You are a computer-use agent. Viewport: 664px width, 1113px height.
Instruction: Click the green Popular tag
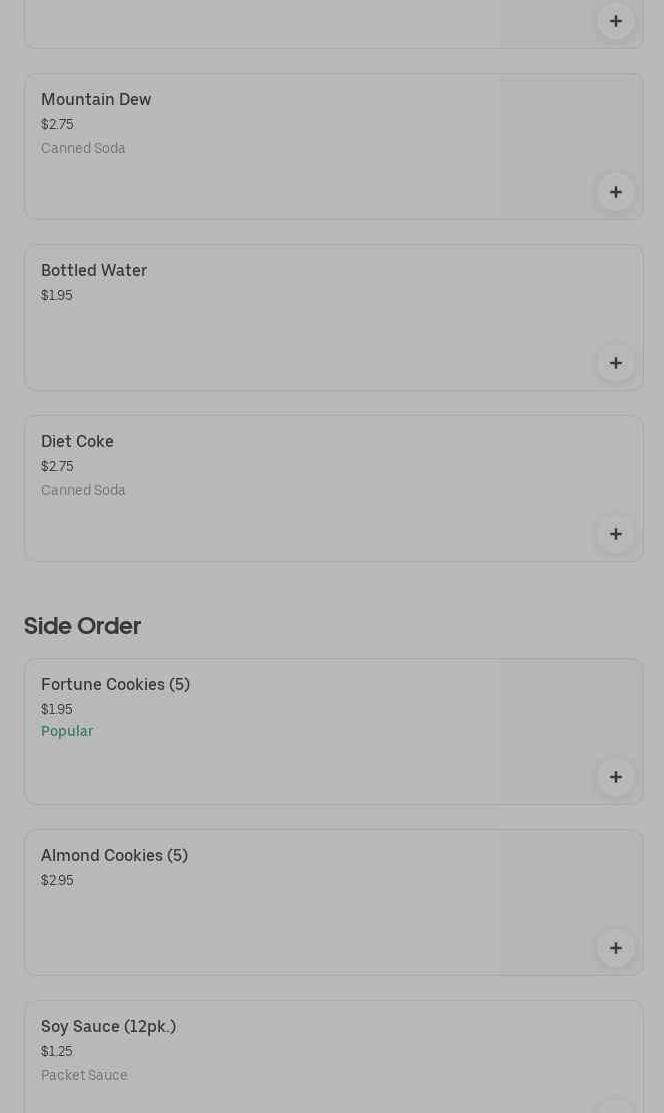tap(67, 732)
